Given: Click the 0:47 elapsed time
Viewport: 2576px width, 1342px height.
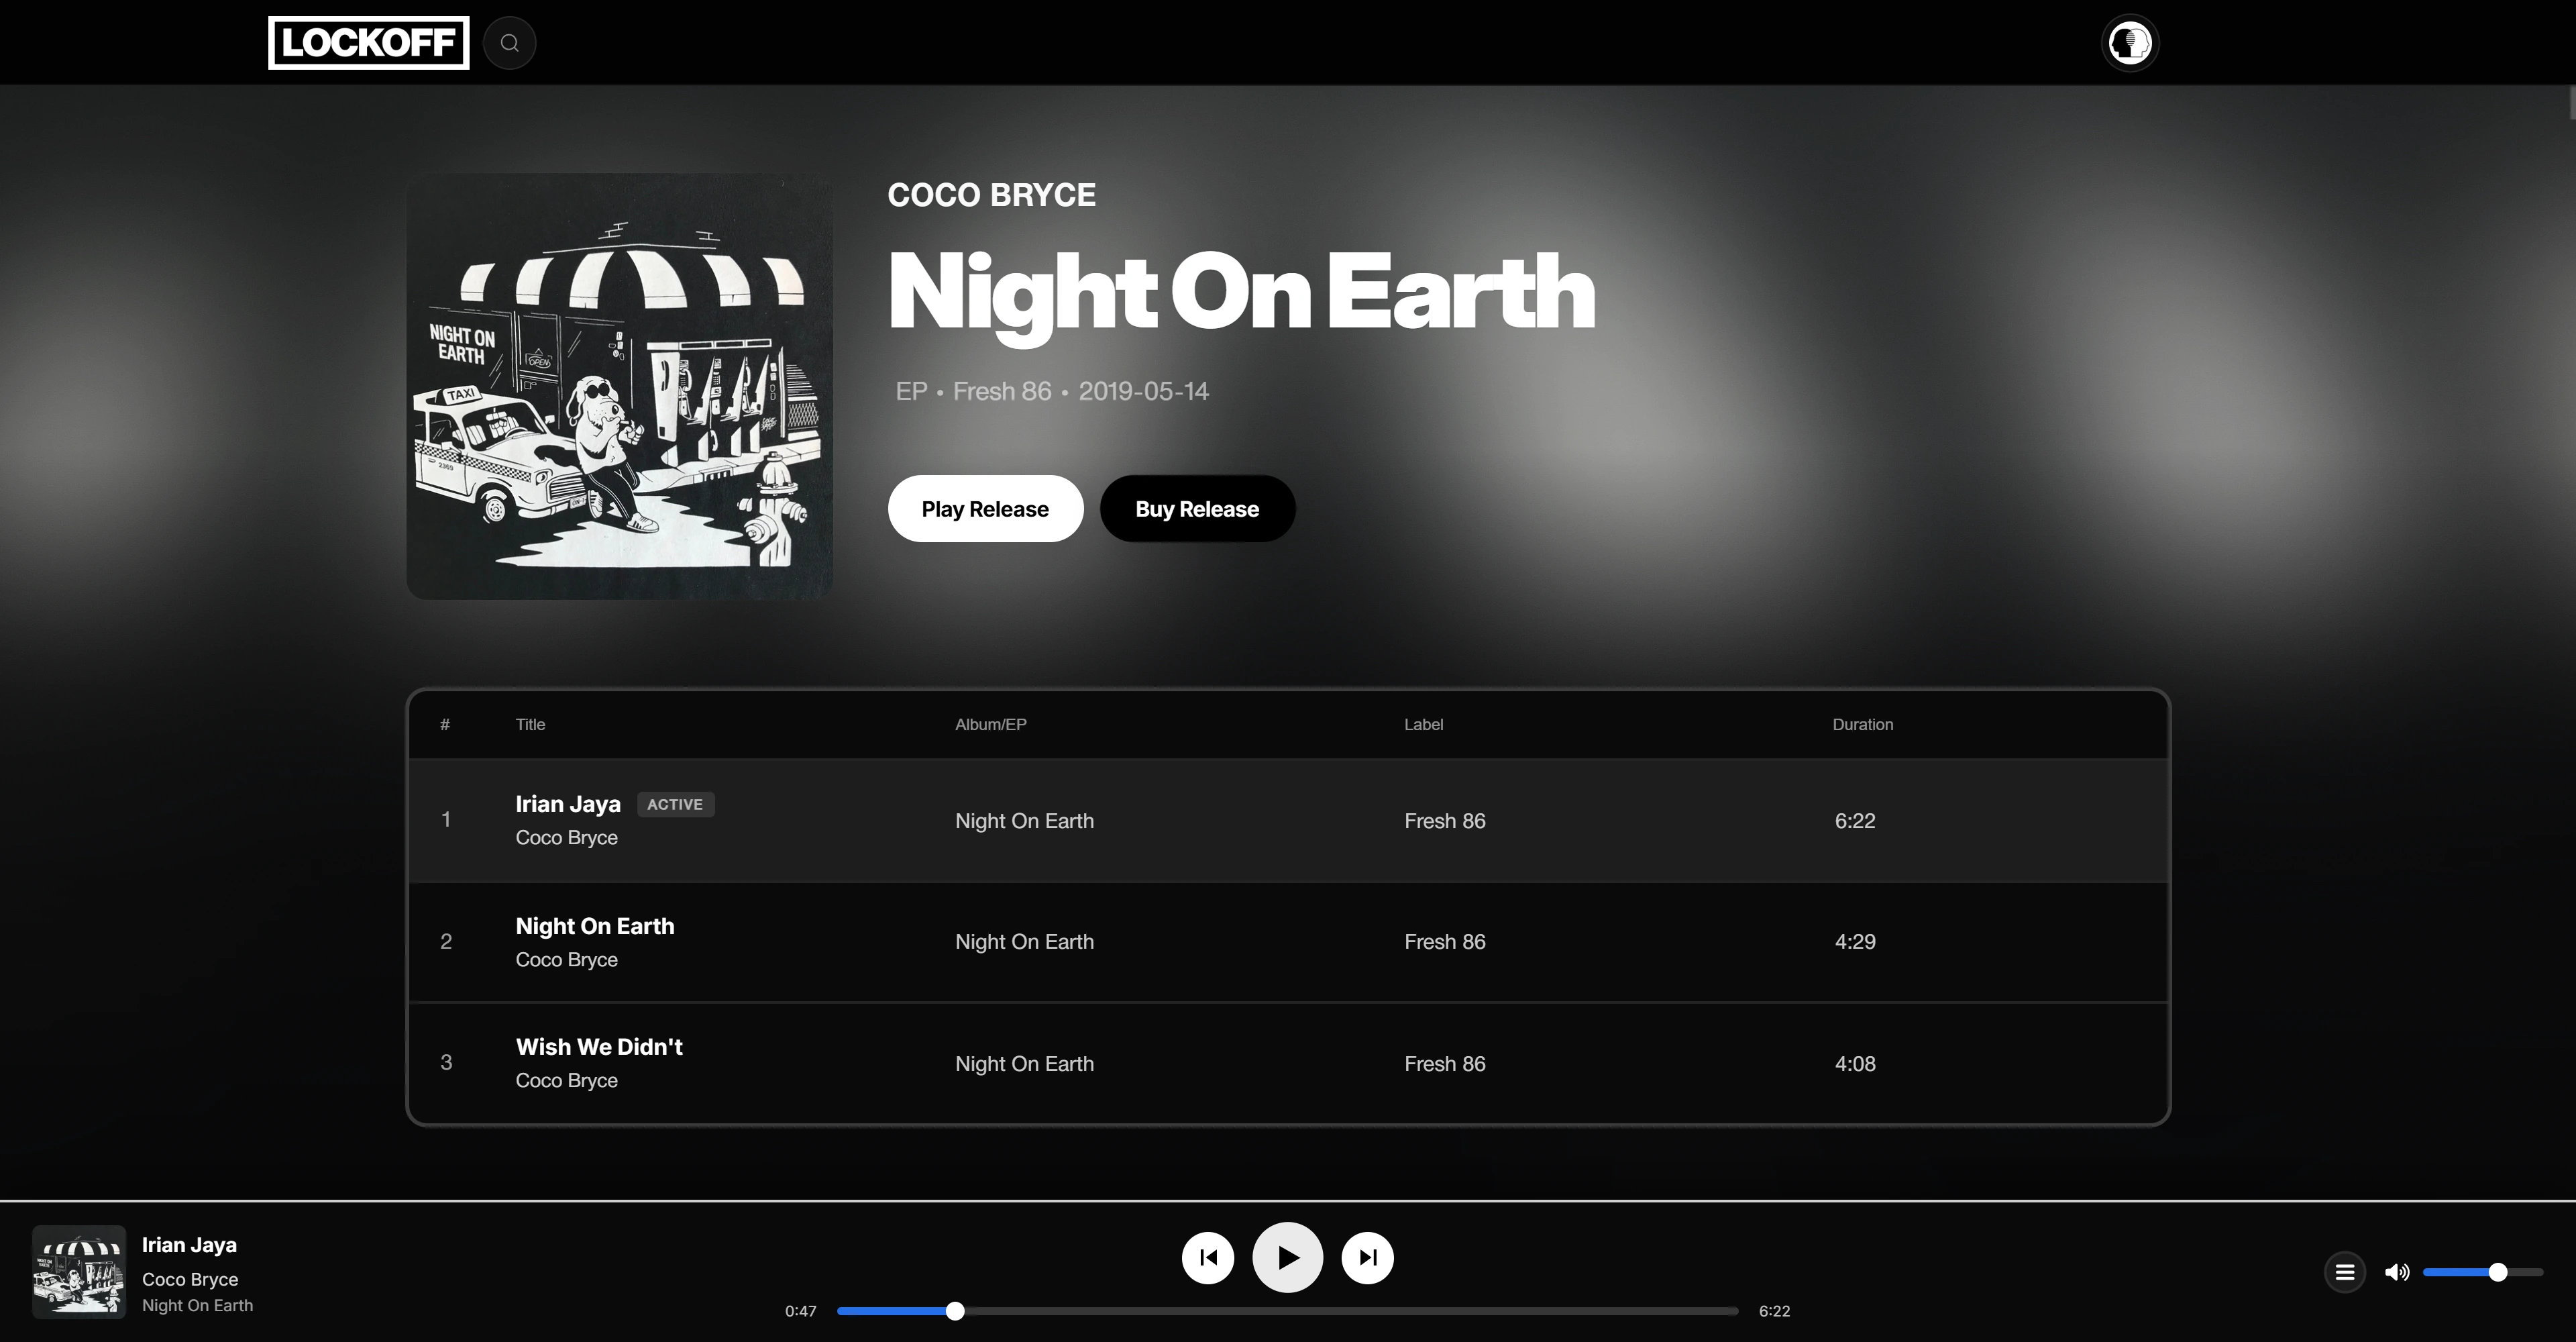Looking at the screenshot, I should pos(800,1311).
